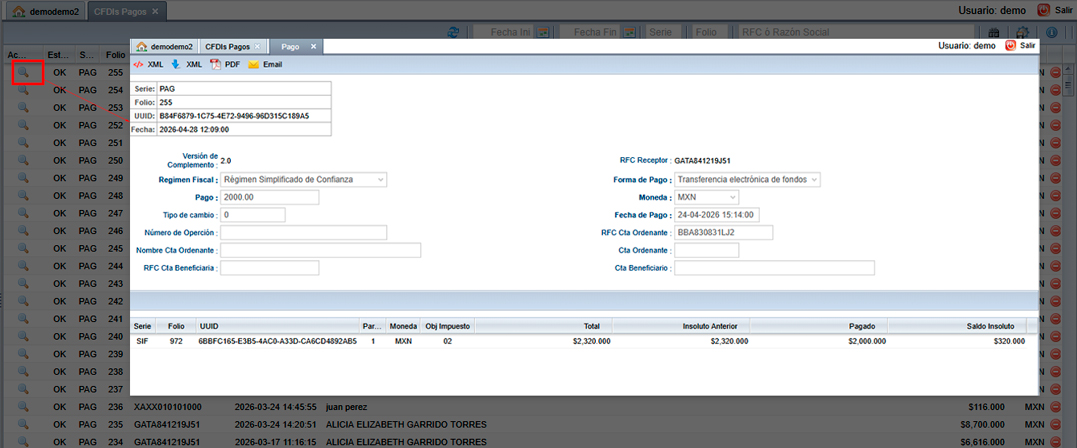Close the Pago tab

313,46
